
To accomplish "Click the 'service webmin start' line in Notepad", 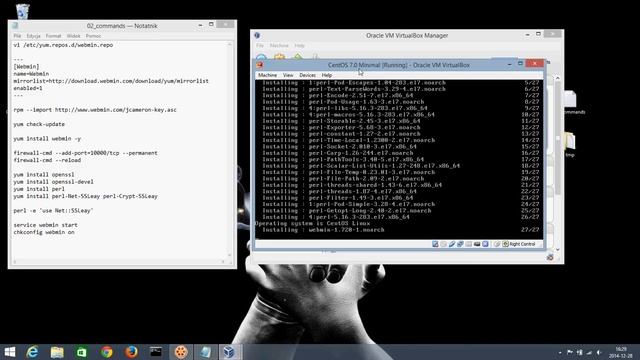I will pos(45,225).
